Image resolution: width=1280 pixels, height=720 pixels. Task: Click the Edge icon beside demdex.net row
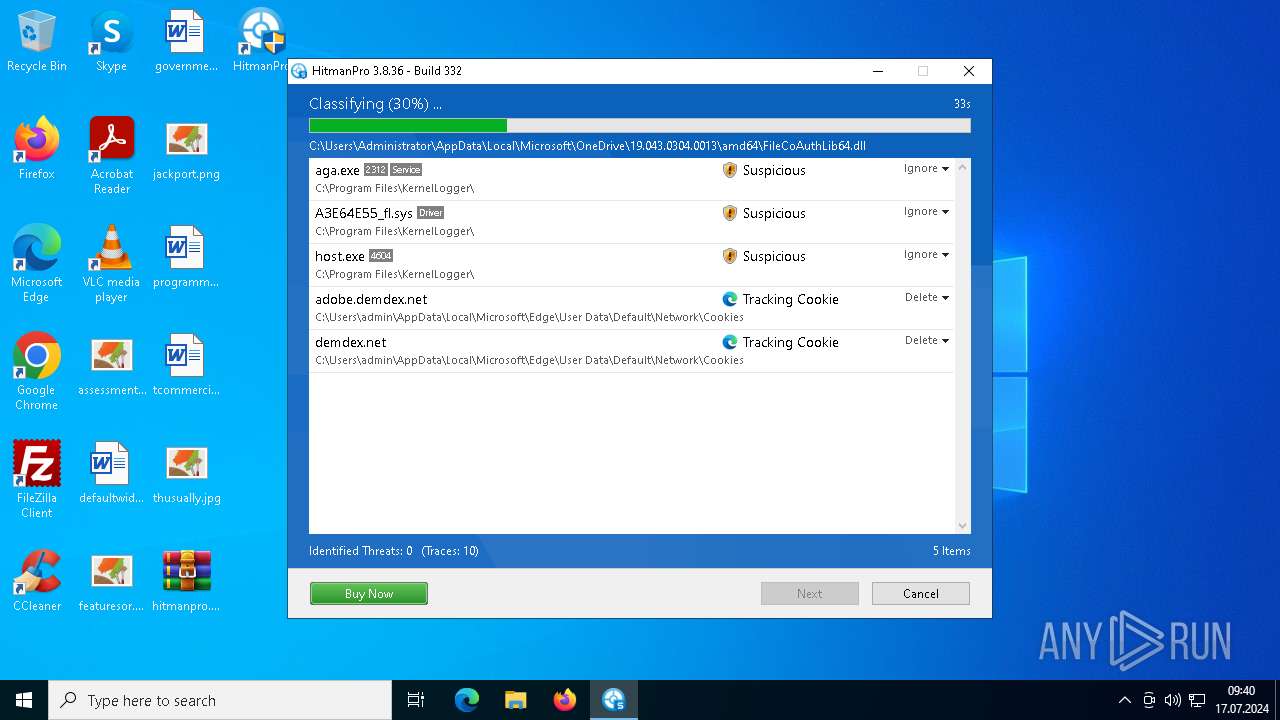coord(730,342)
